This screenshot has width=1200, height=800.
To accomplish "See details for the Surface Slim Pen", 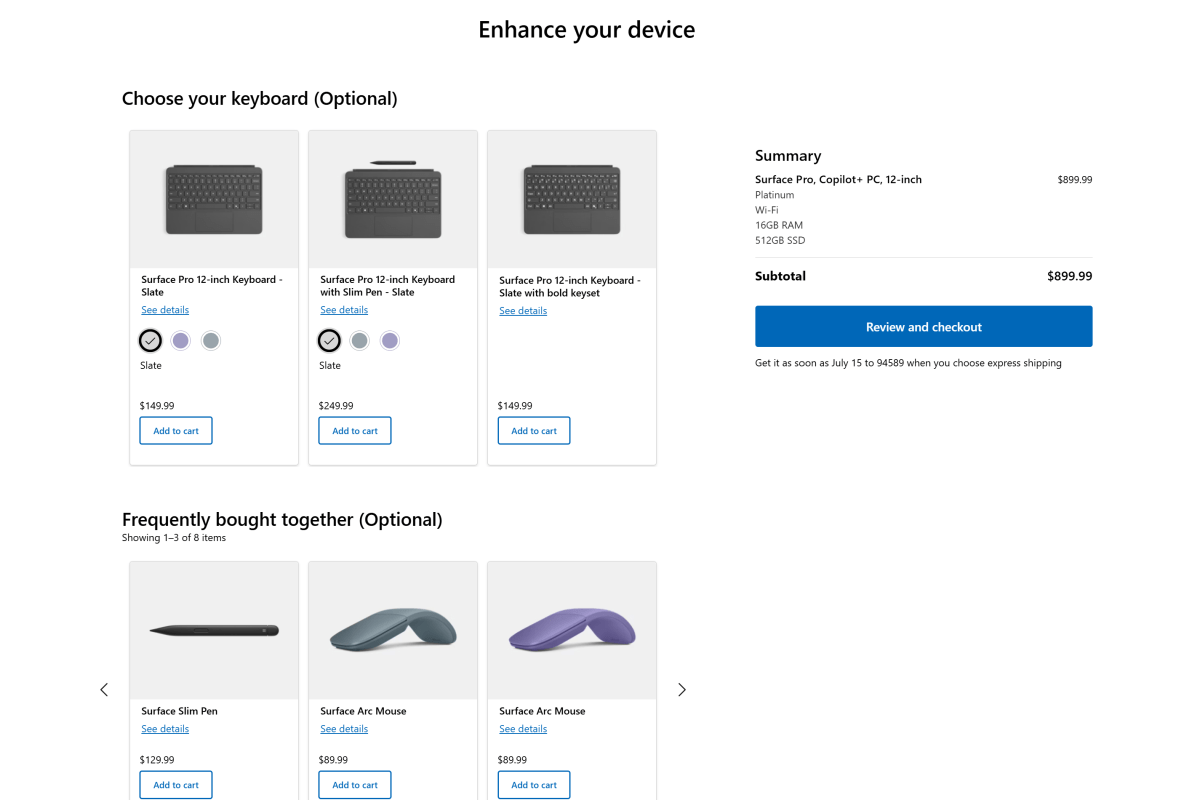I will [164, 728].
